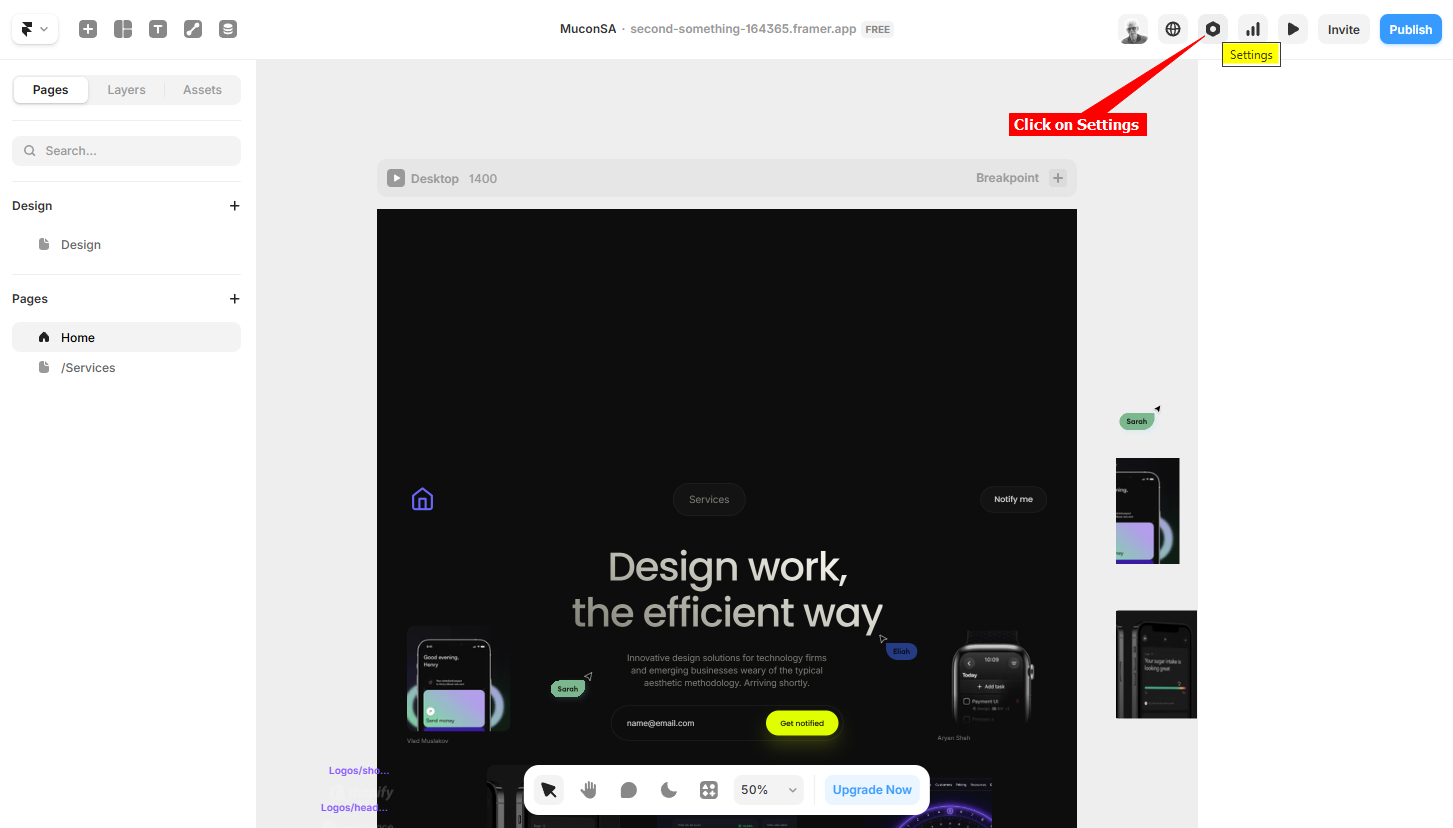Click the Insert plus tool
1453x828 pixels.
88,29
